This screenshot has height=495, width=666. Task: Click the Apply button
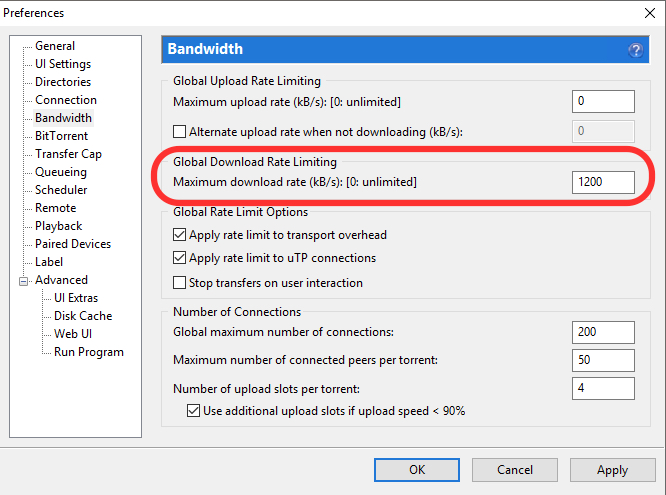612,469
